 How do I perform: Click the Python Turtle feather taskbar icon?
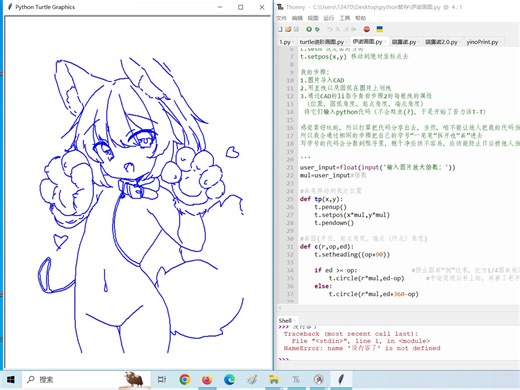coord(341,379)
